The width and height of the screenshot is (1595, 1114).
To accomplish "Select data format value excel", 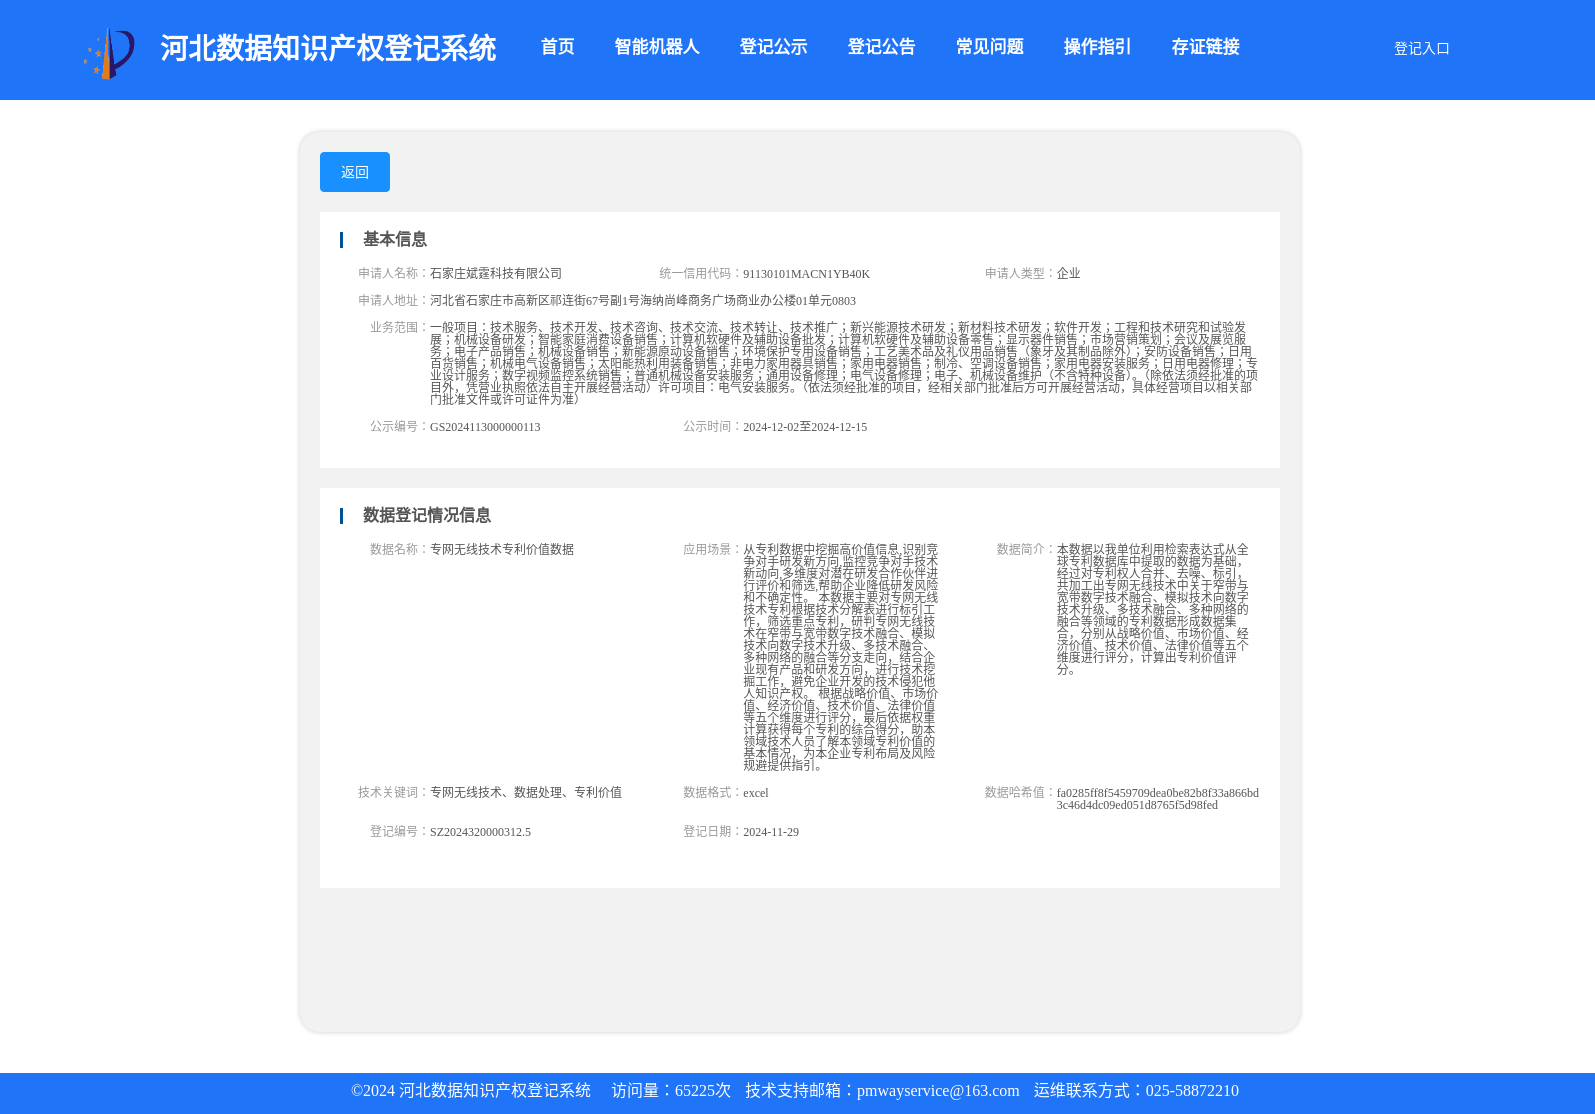I will 756,793.
